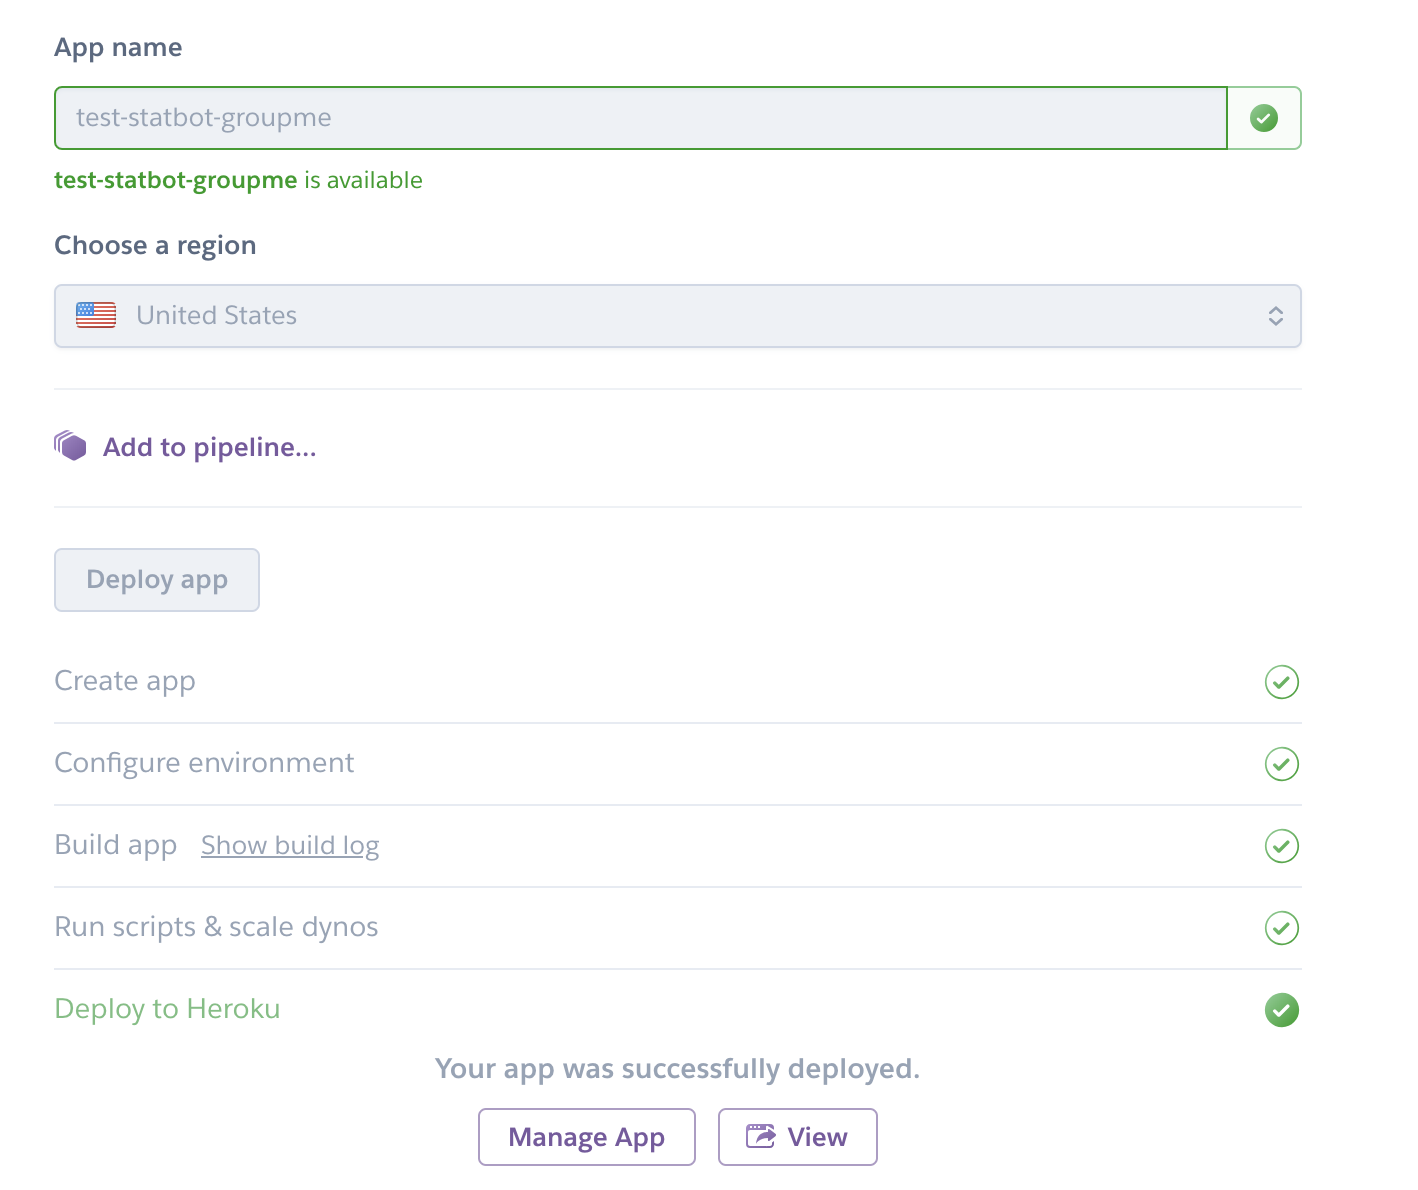Viewport: 1418px width, 1190px height.
Task: Open the Choose a region dropdown
Action: (677, 316)
